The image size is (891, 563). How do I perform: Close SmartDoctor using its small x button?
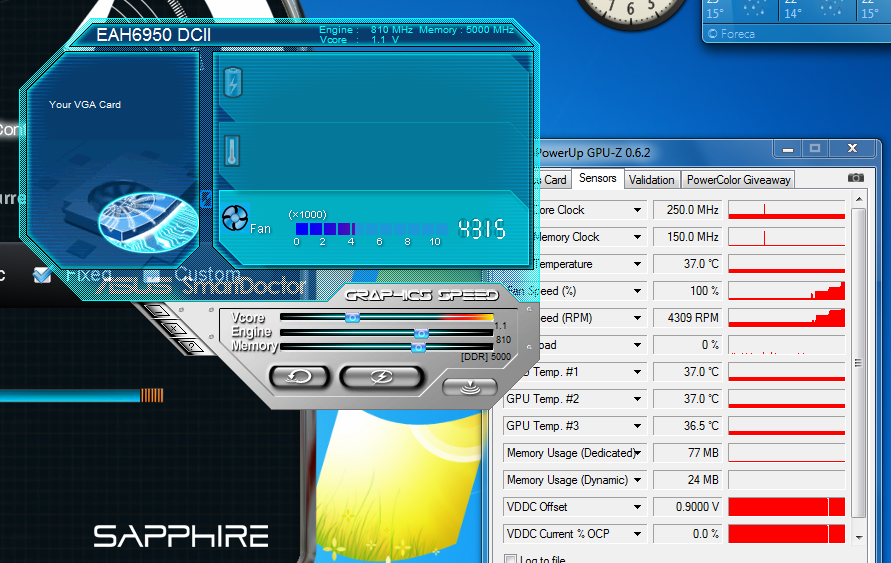tap(174, 328)
